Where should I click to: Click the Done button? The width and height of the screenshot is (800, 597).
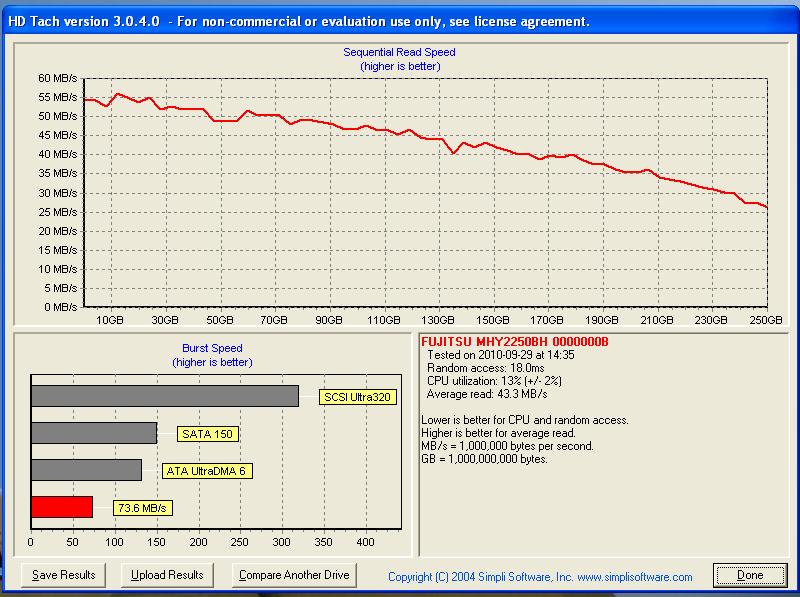pos(749,575)
